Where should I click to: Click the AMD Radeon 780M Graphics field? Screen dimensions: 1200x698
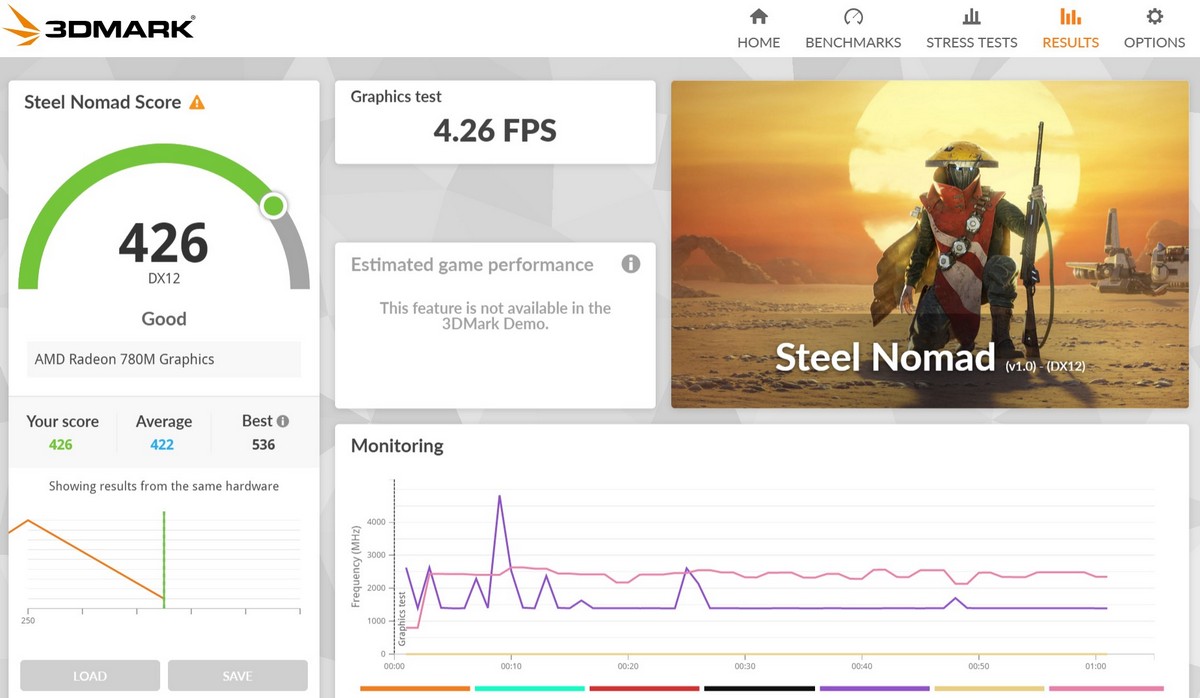tap(164, 359)
